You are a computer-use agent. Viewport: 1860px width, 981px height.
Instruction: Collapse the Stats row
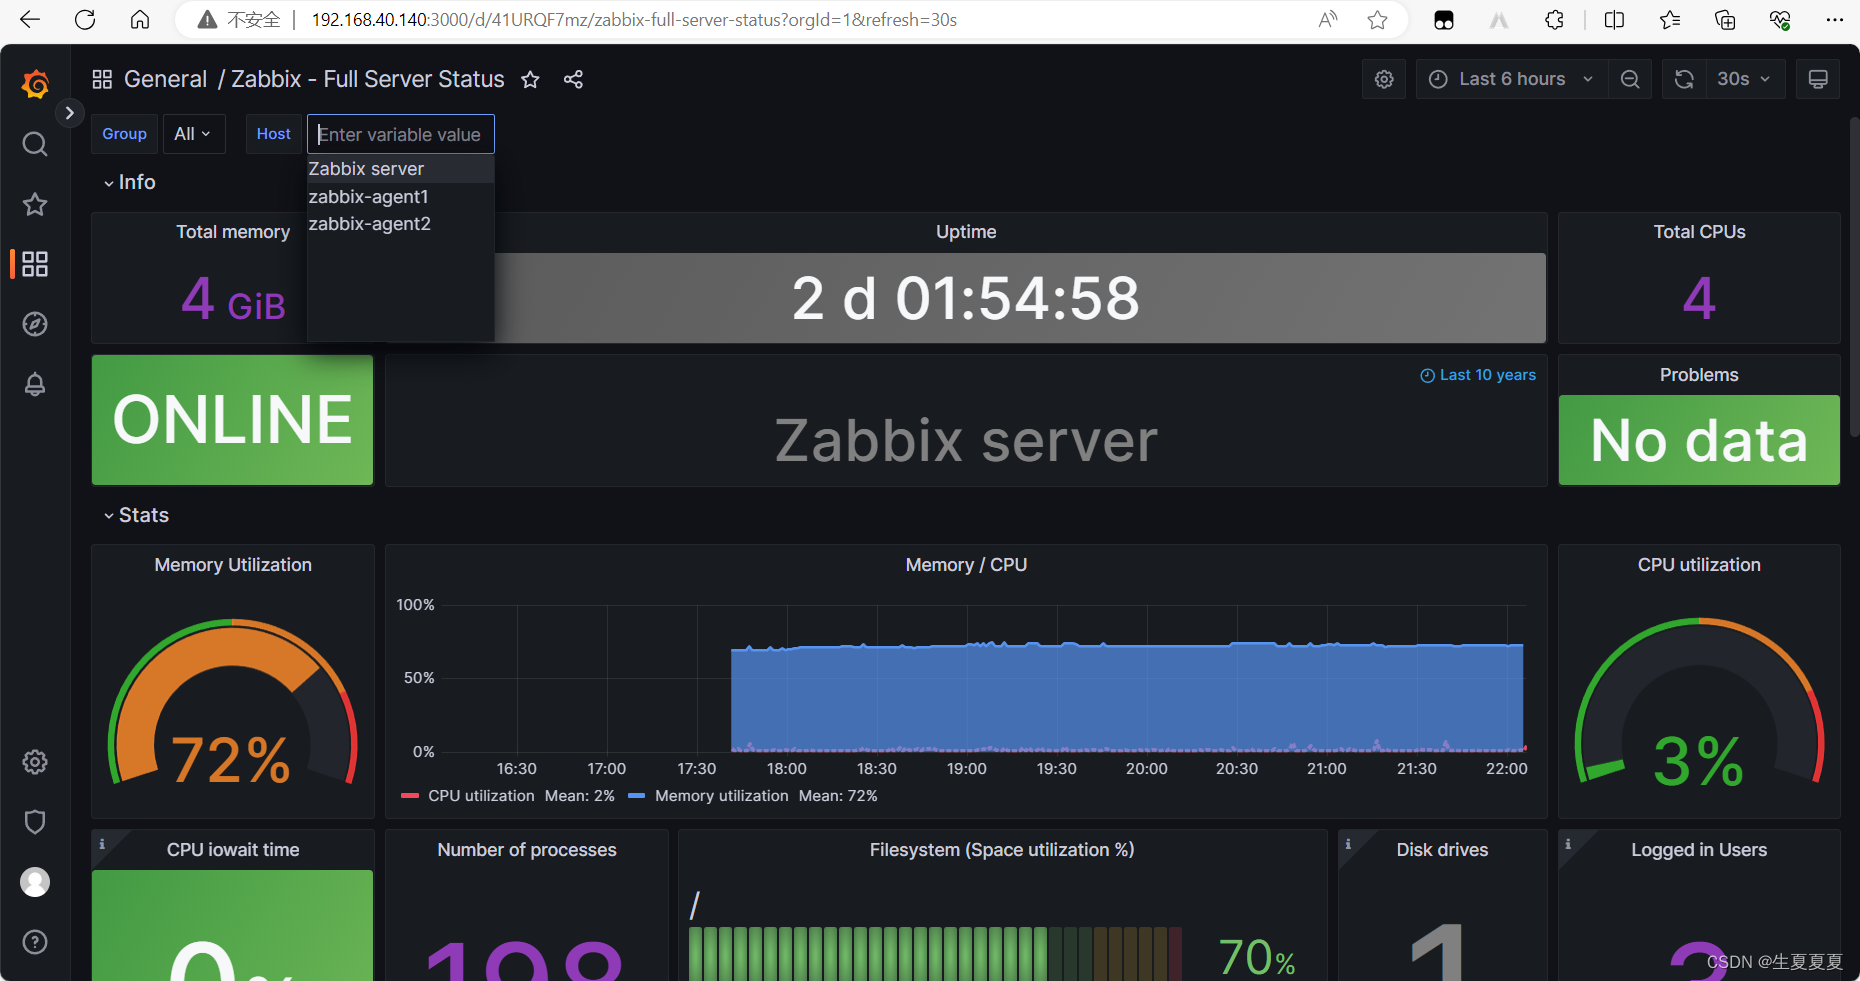click(136, 515)
